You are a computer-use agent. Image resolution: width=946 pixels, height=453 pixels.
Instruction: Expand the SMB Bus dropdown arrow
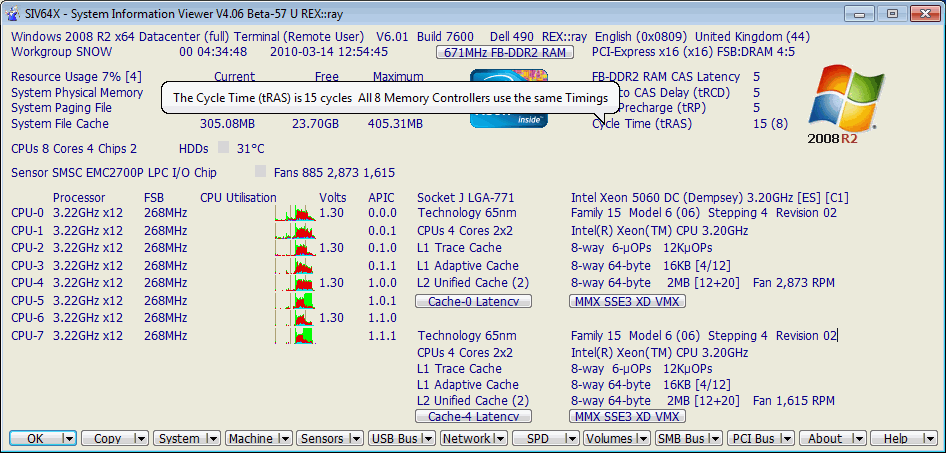click(716, 439)
